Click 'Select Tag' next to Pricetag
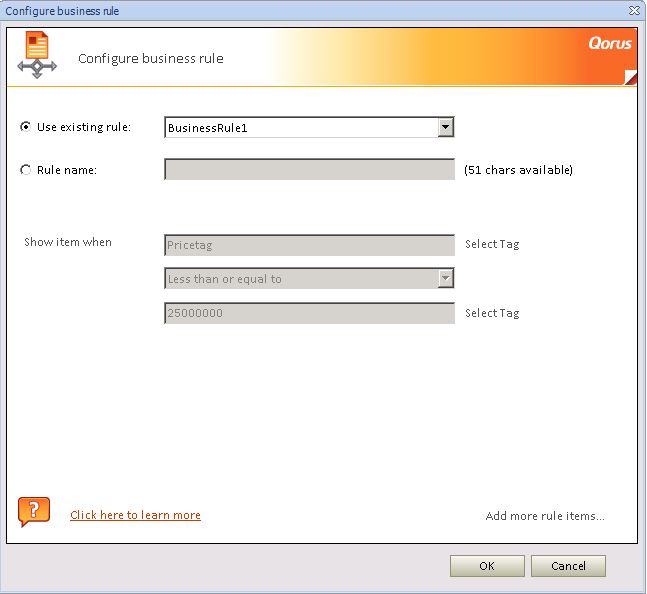The image size is (647, 594). (492, 244)
